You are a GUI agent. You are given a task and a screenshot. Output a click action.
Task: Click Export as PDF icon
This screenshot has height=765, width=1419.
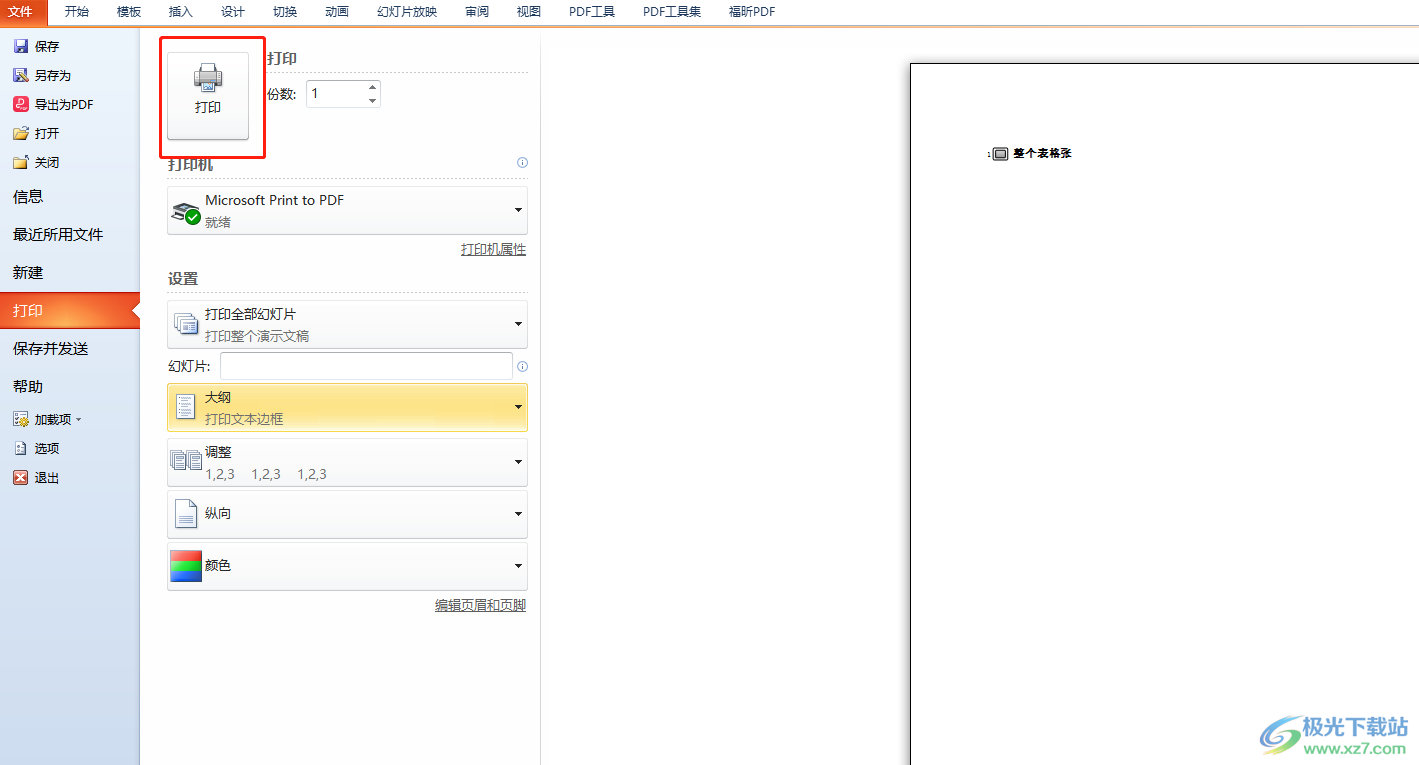point(20,104)
